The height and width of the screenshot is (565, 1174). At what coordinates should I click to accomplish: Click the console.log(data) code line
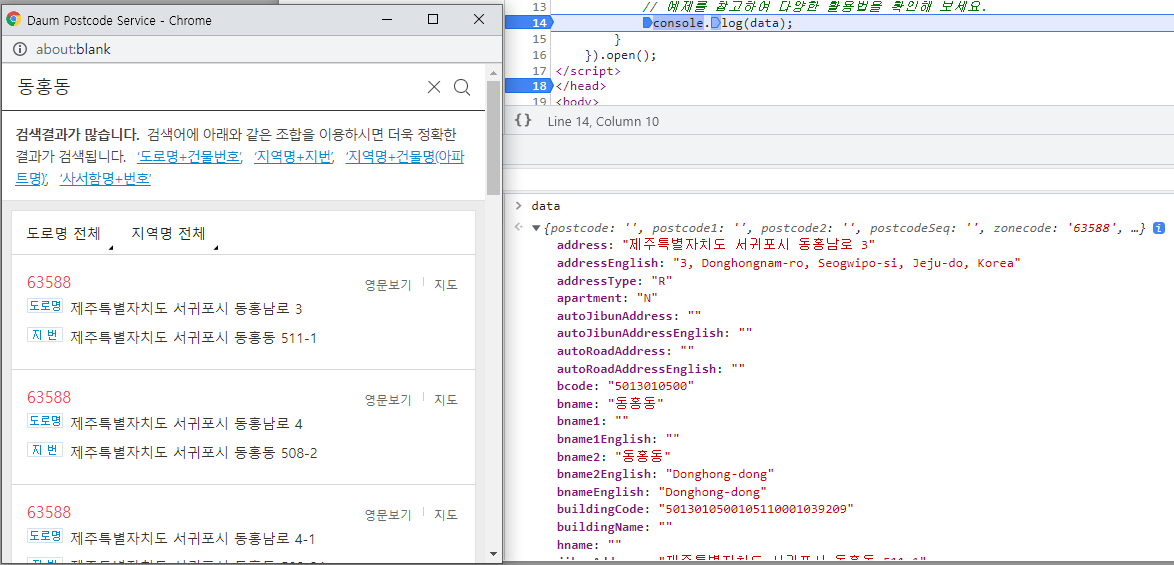pyautogui.click(x=722, y=24)
